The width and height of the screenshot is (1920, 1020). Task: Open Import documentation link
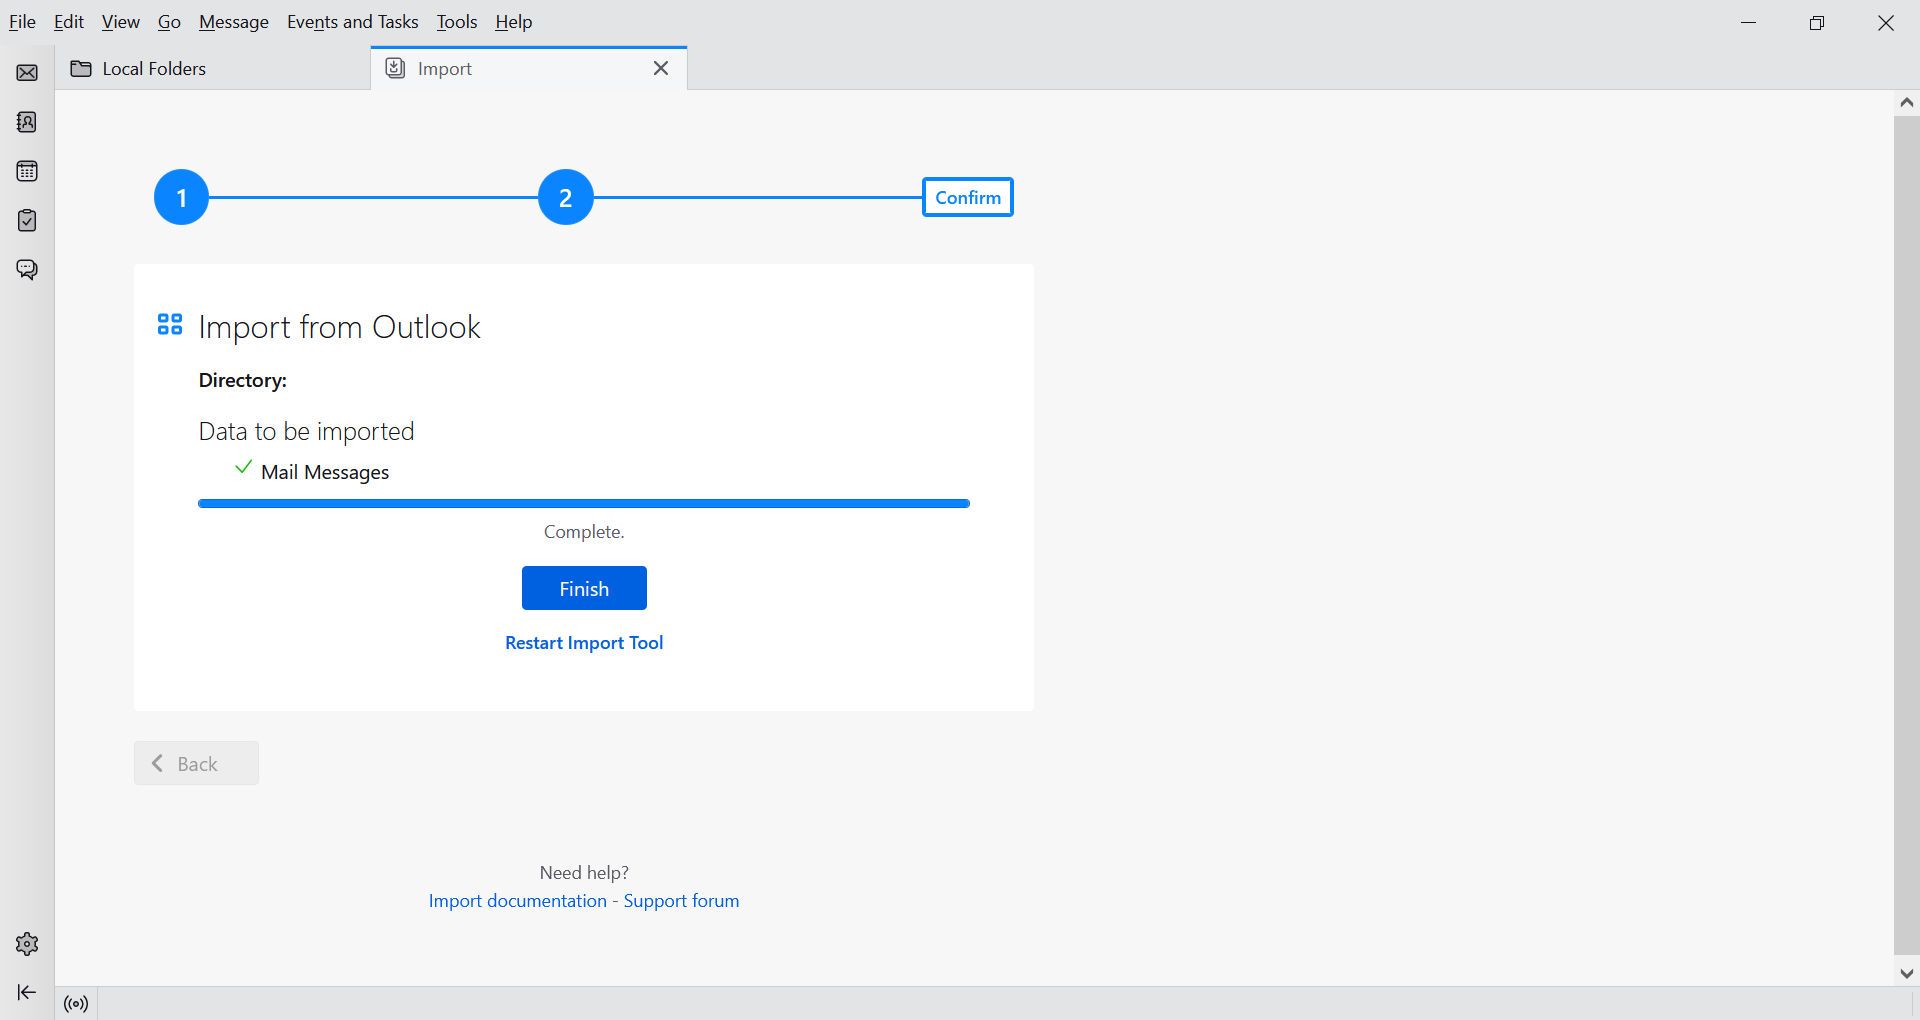tap(518, 901)
